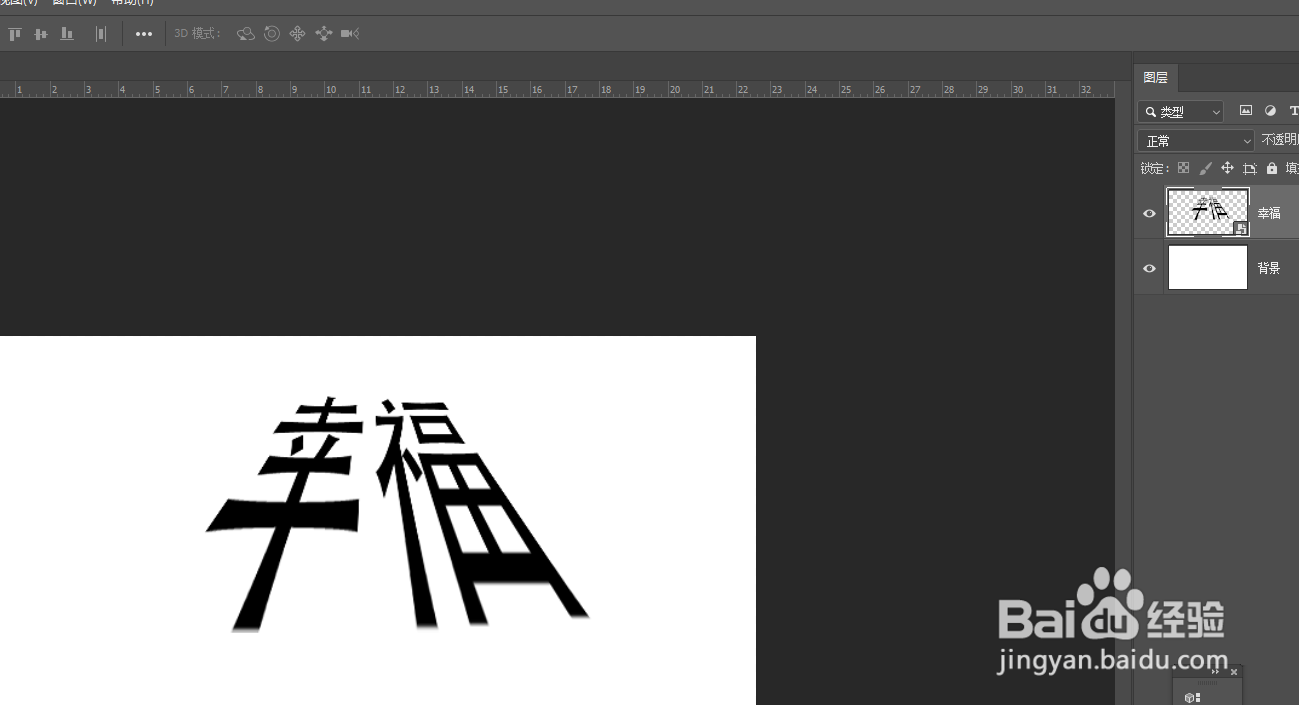Open the ellipsis toolbar options icon
Image resolution: width=1299 pixels, height=705 pixels.
[143, 33]
